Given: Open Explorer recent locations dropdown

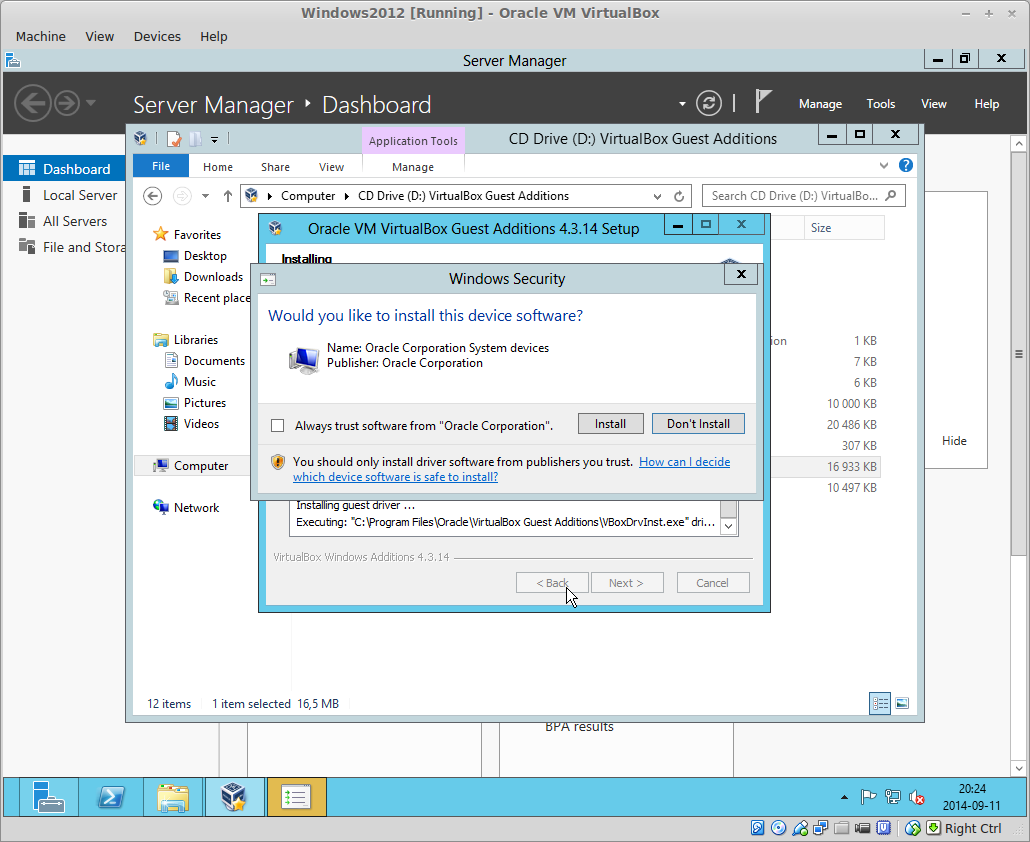Looking at the screenshot, I should tap(206, 196).
